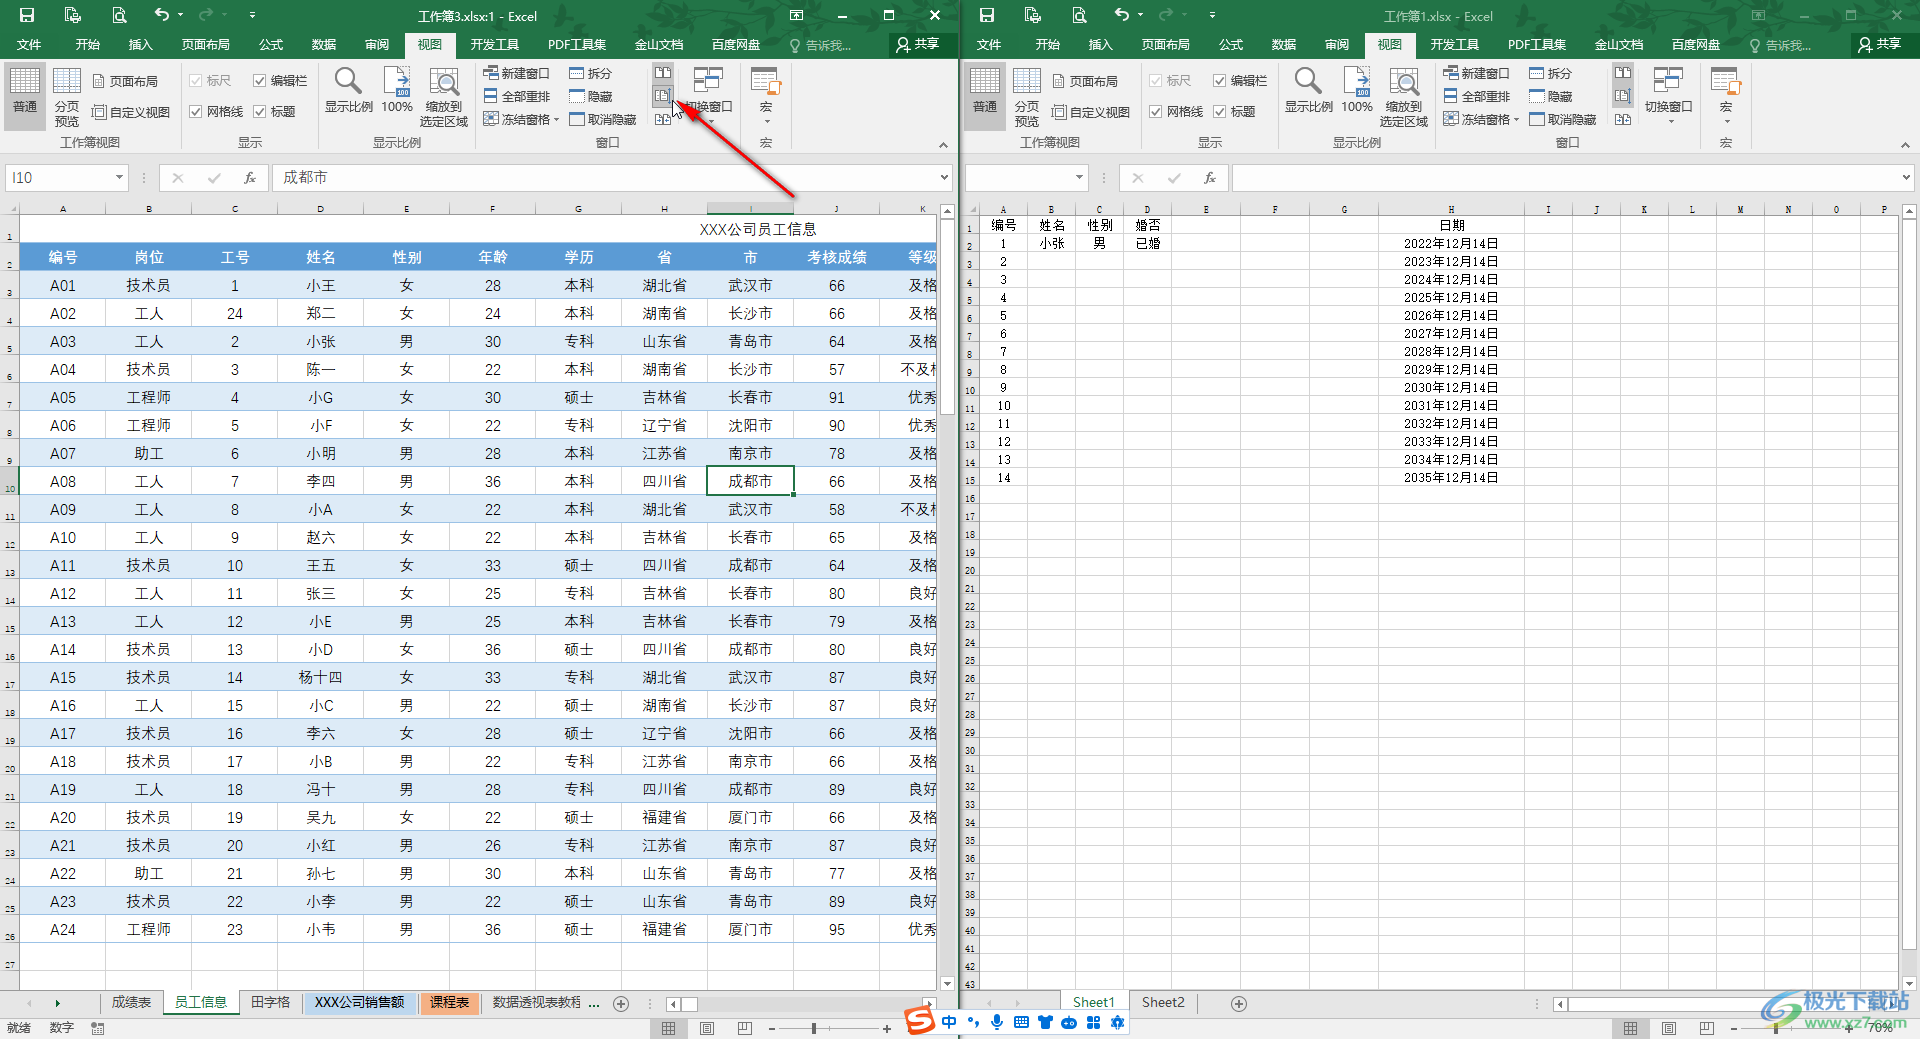The image size is (1920, 1039).
Task: Add new sheet in right window
Action: [1239, 1003]
